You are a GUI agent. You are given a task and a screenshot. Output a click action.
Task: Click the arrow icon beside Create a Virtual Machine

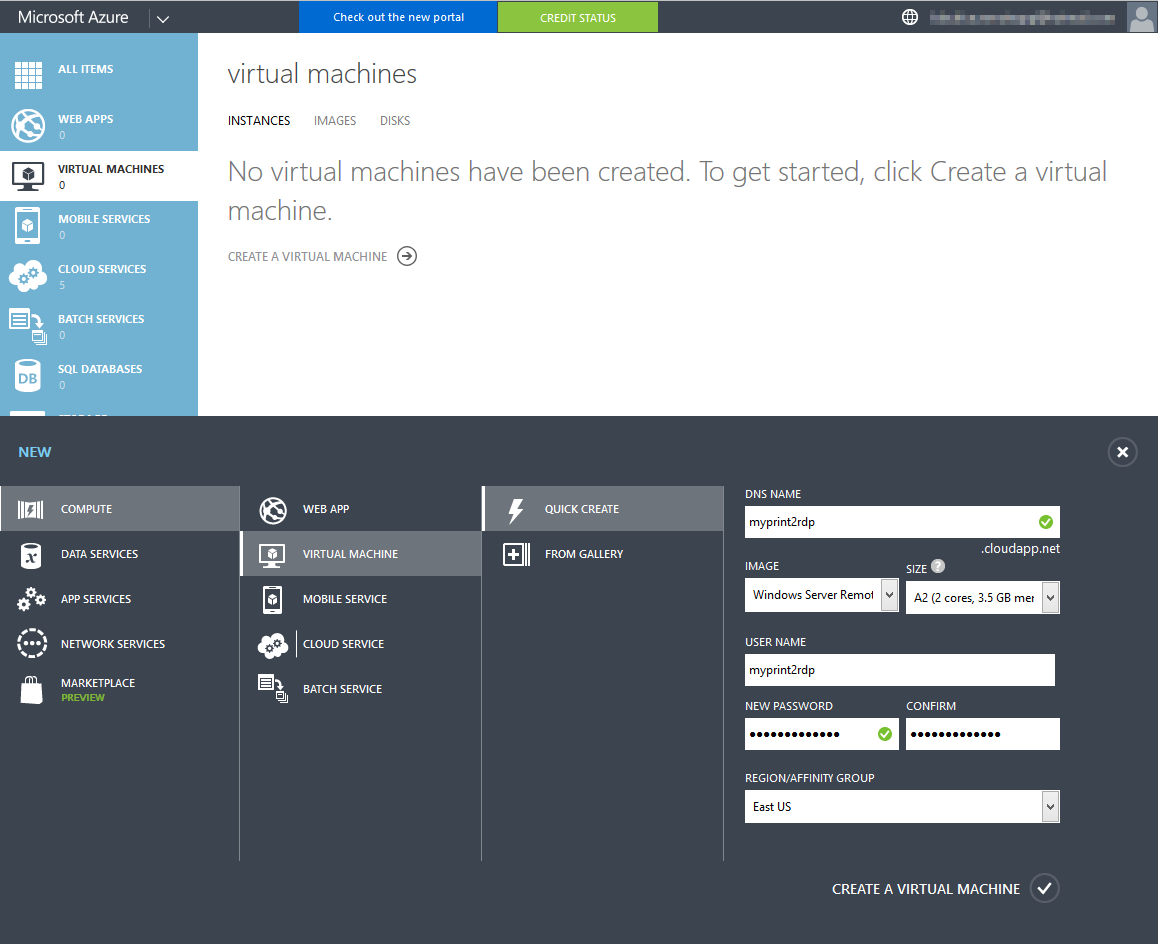tap(407, 256)
